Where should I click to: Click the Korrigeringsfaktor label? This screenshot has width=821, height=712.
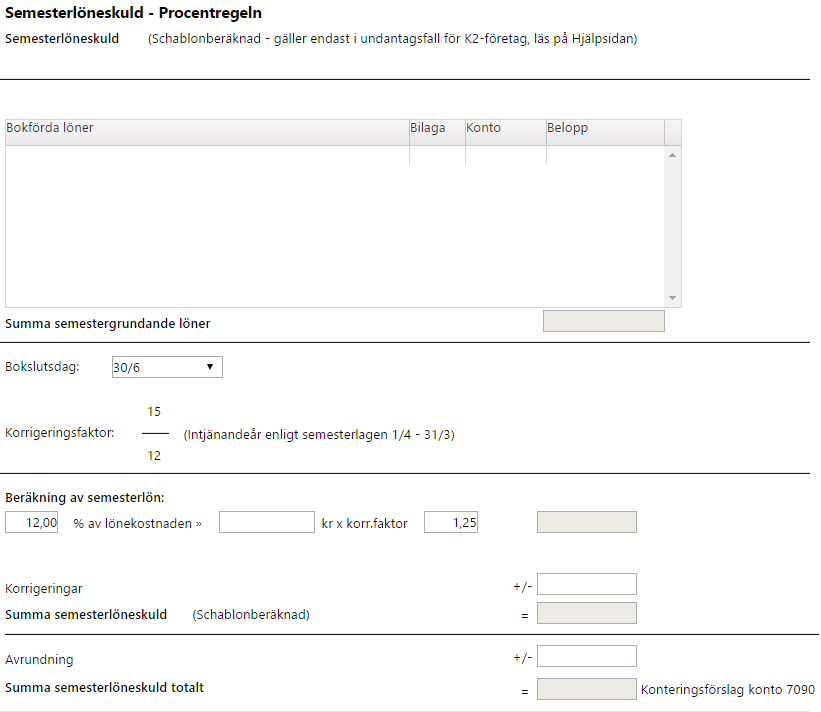(60, 433)
